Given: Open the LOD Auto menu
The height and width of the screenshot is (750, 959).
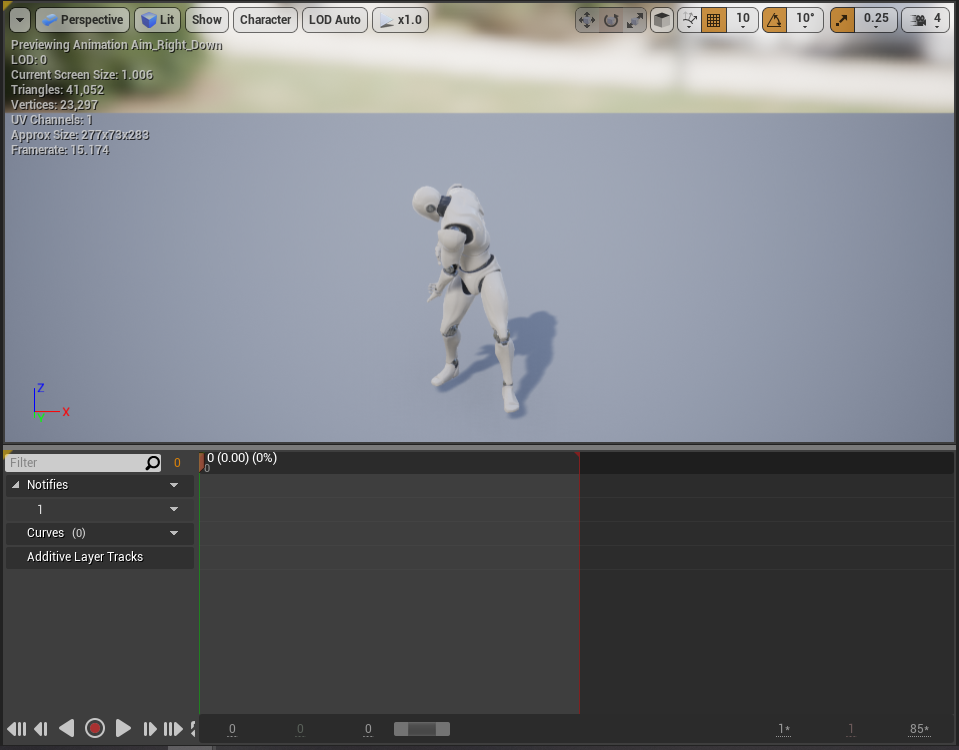Looking at the screenshot, I should click(335, 20).
